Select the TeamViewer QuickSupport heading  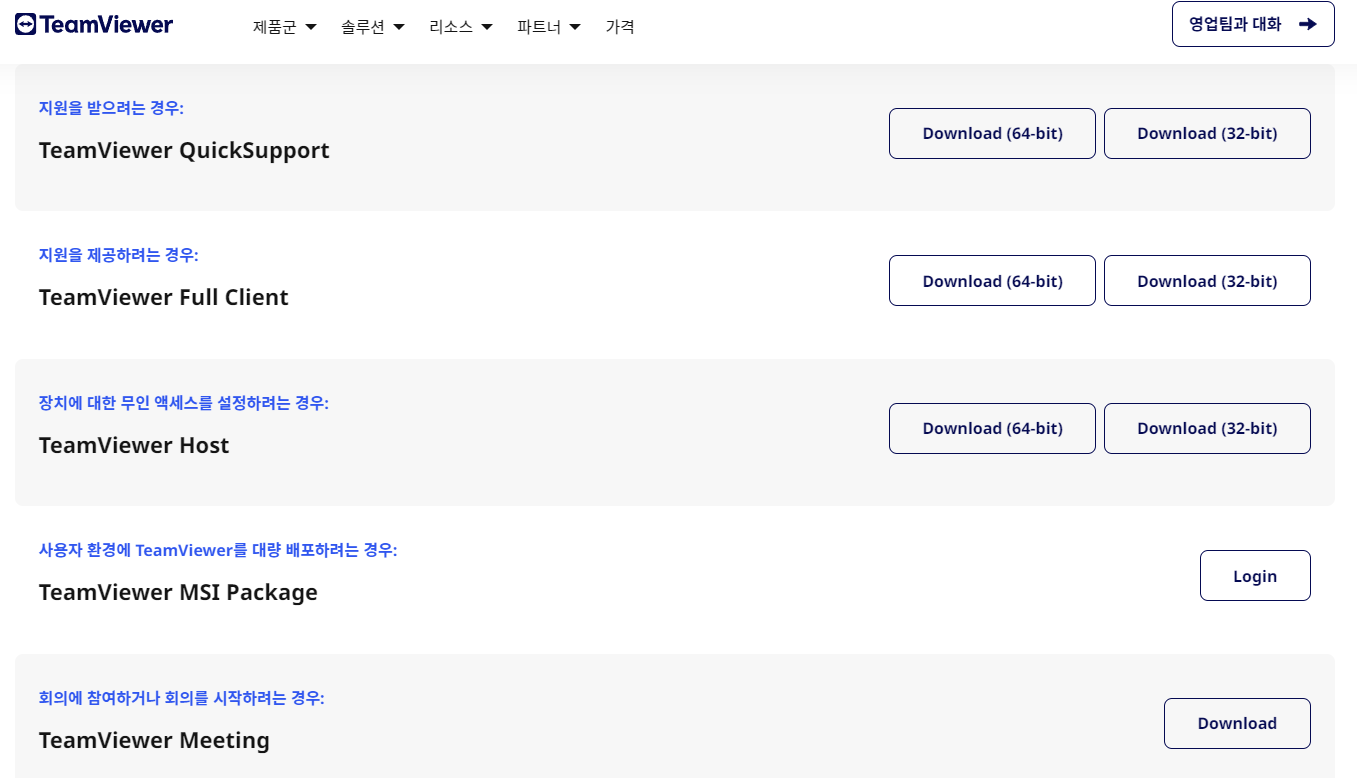(x=184, y=150)
